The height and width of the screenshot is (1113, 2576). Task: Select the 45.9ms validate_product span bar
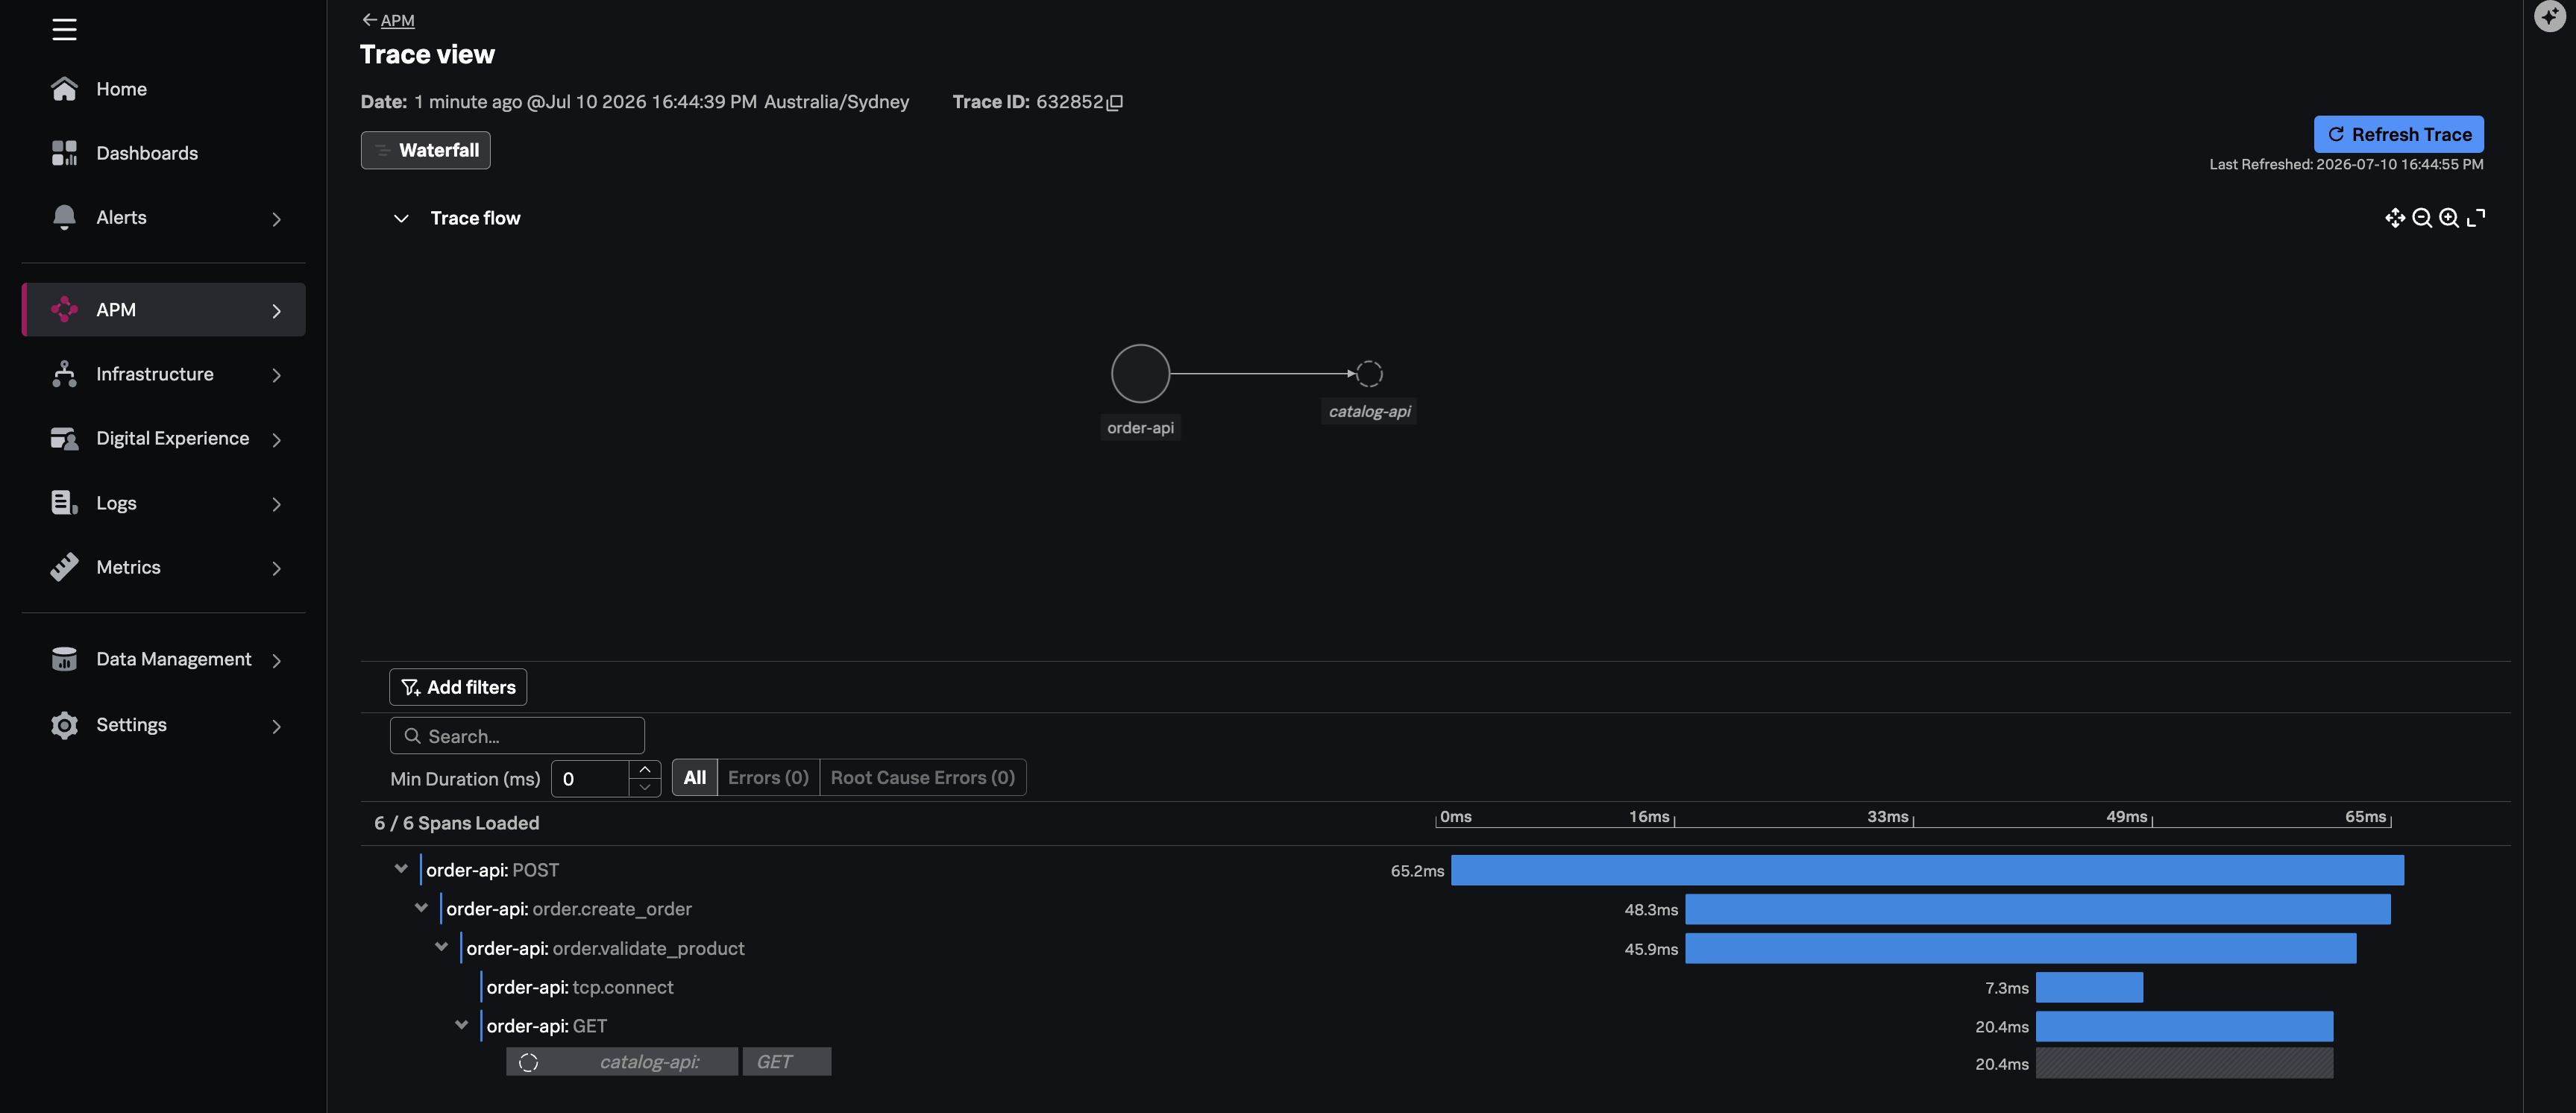2021,948
